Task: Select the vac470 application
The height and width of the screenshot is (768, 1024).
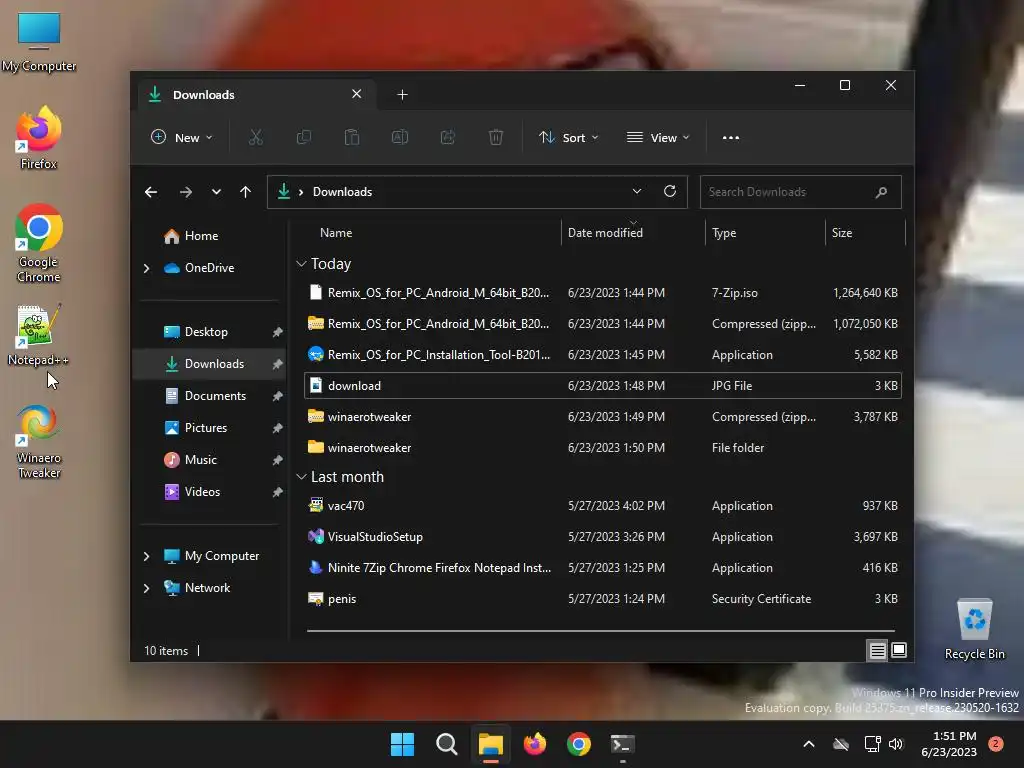Action: click(602, 506)
